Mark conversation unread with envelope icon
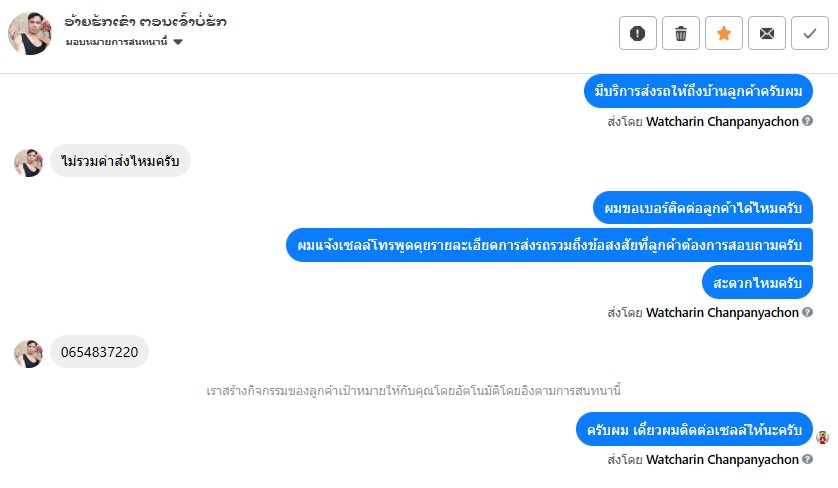The height and width of the screenshot is (488, 838). click(x=767, y=33)
